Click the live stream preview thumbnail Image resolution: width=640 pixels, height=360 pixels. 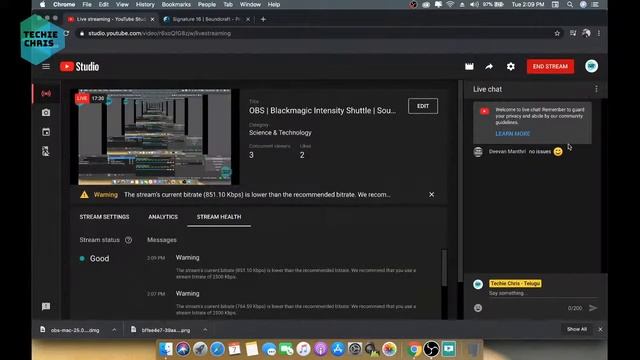155,137
